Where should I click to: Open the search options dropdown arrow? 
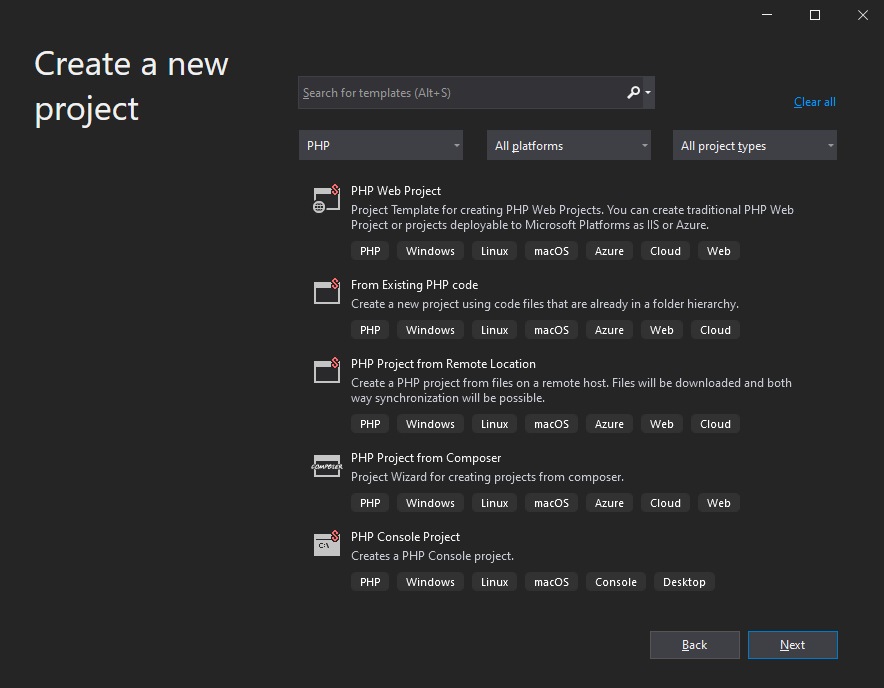tap(648, 92)
